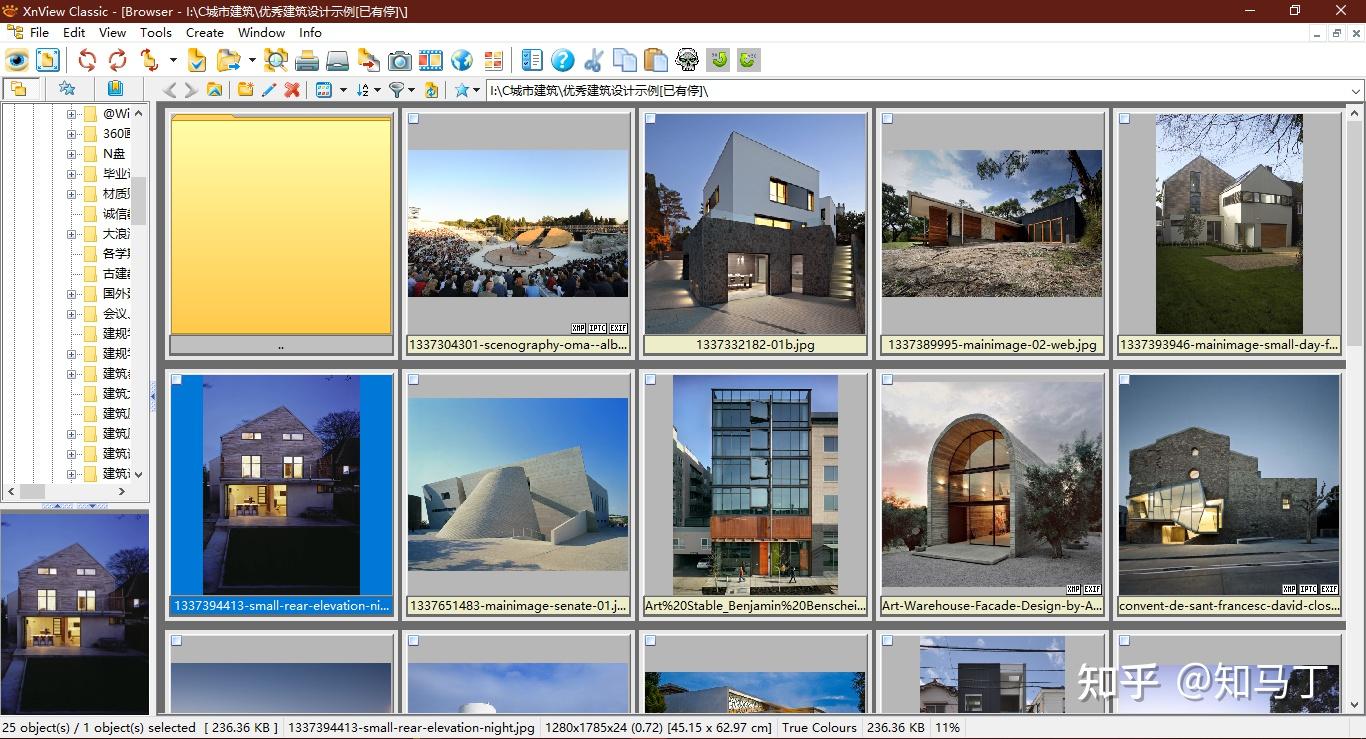Open the address path dropdown arrow
The width and height of the screenshot is (1366, 739).
(x=1356, y=91)
